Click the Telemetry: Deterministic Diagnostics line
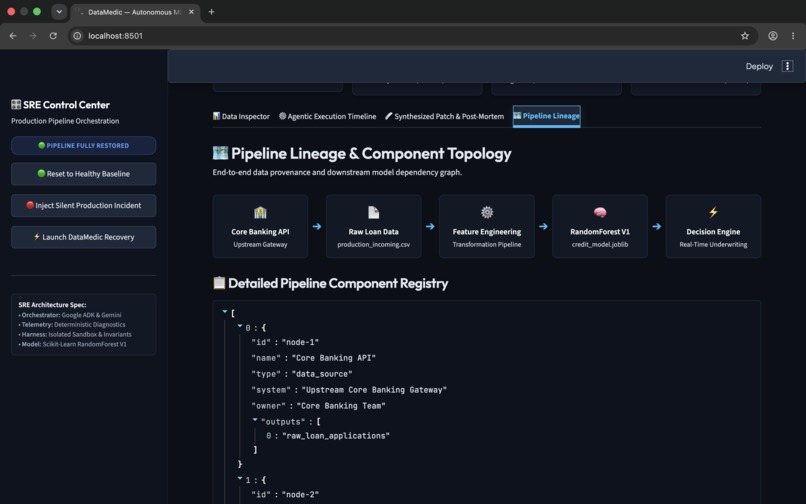806x504 pixels. coord(71,325)
